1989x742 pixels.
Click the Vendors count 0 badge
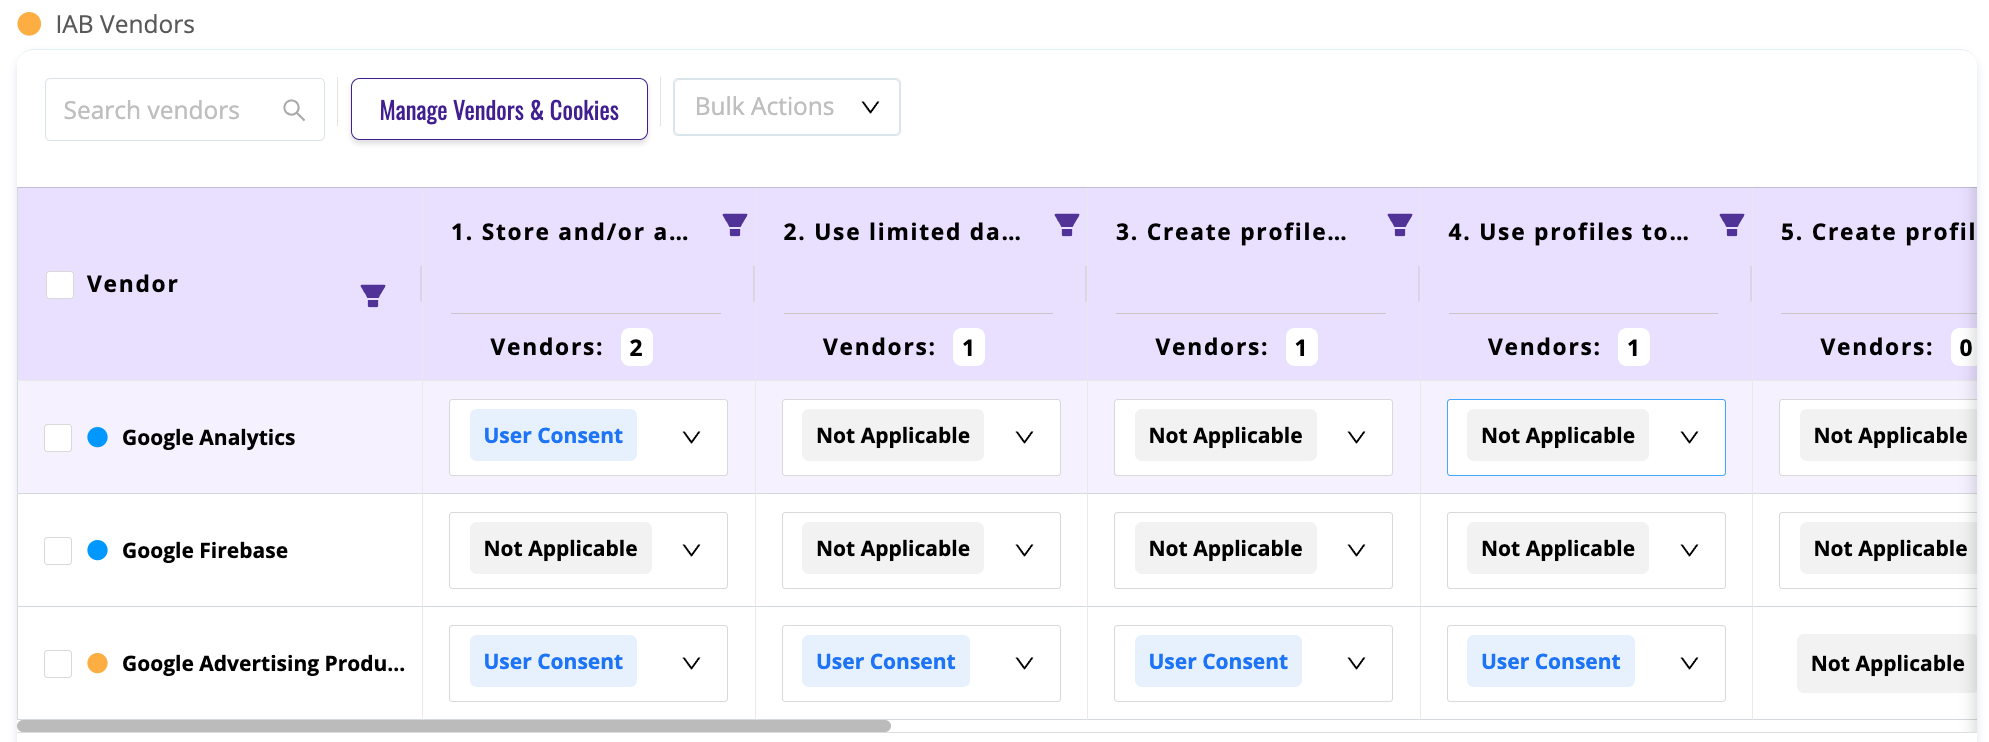point(1965,348)
